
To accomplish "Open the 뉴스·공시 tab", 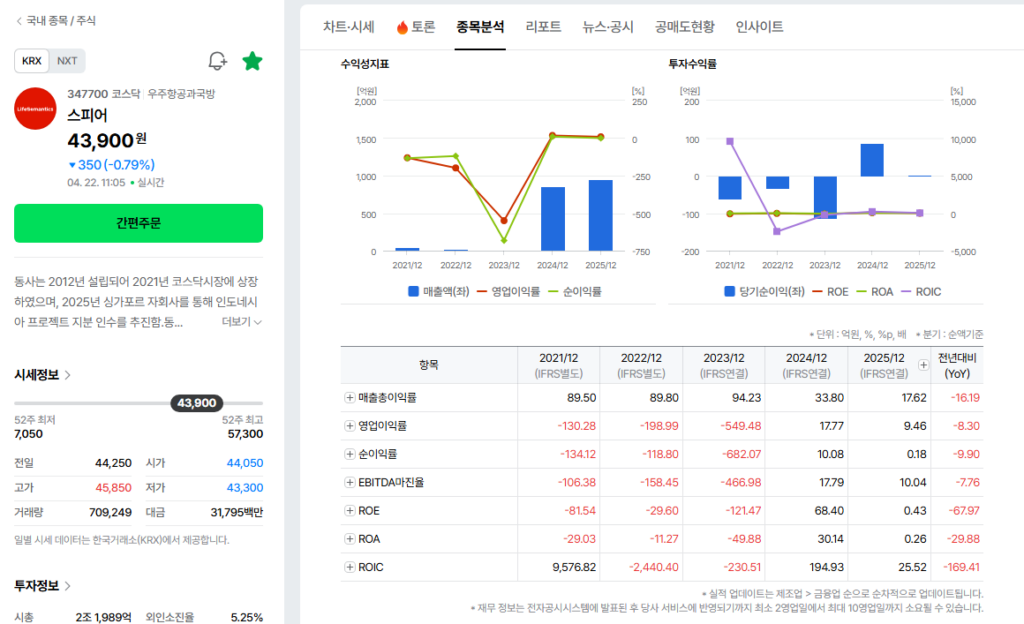I will [608, 27].
